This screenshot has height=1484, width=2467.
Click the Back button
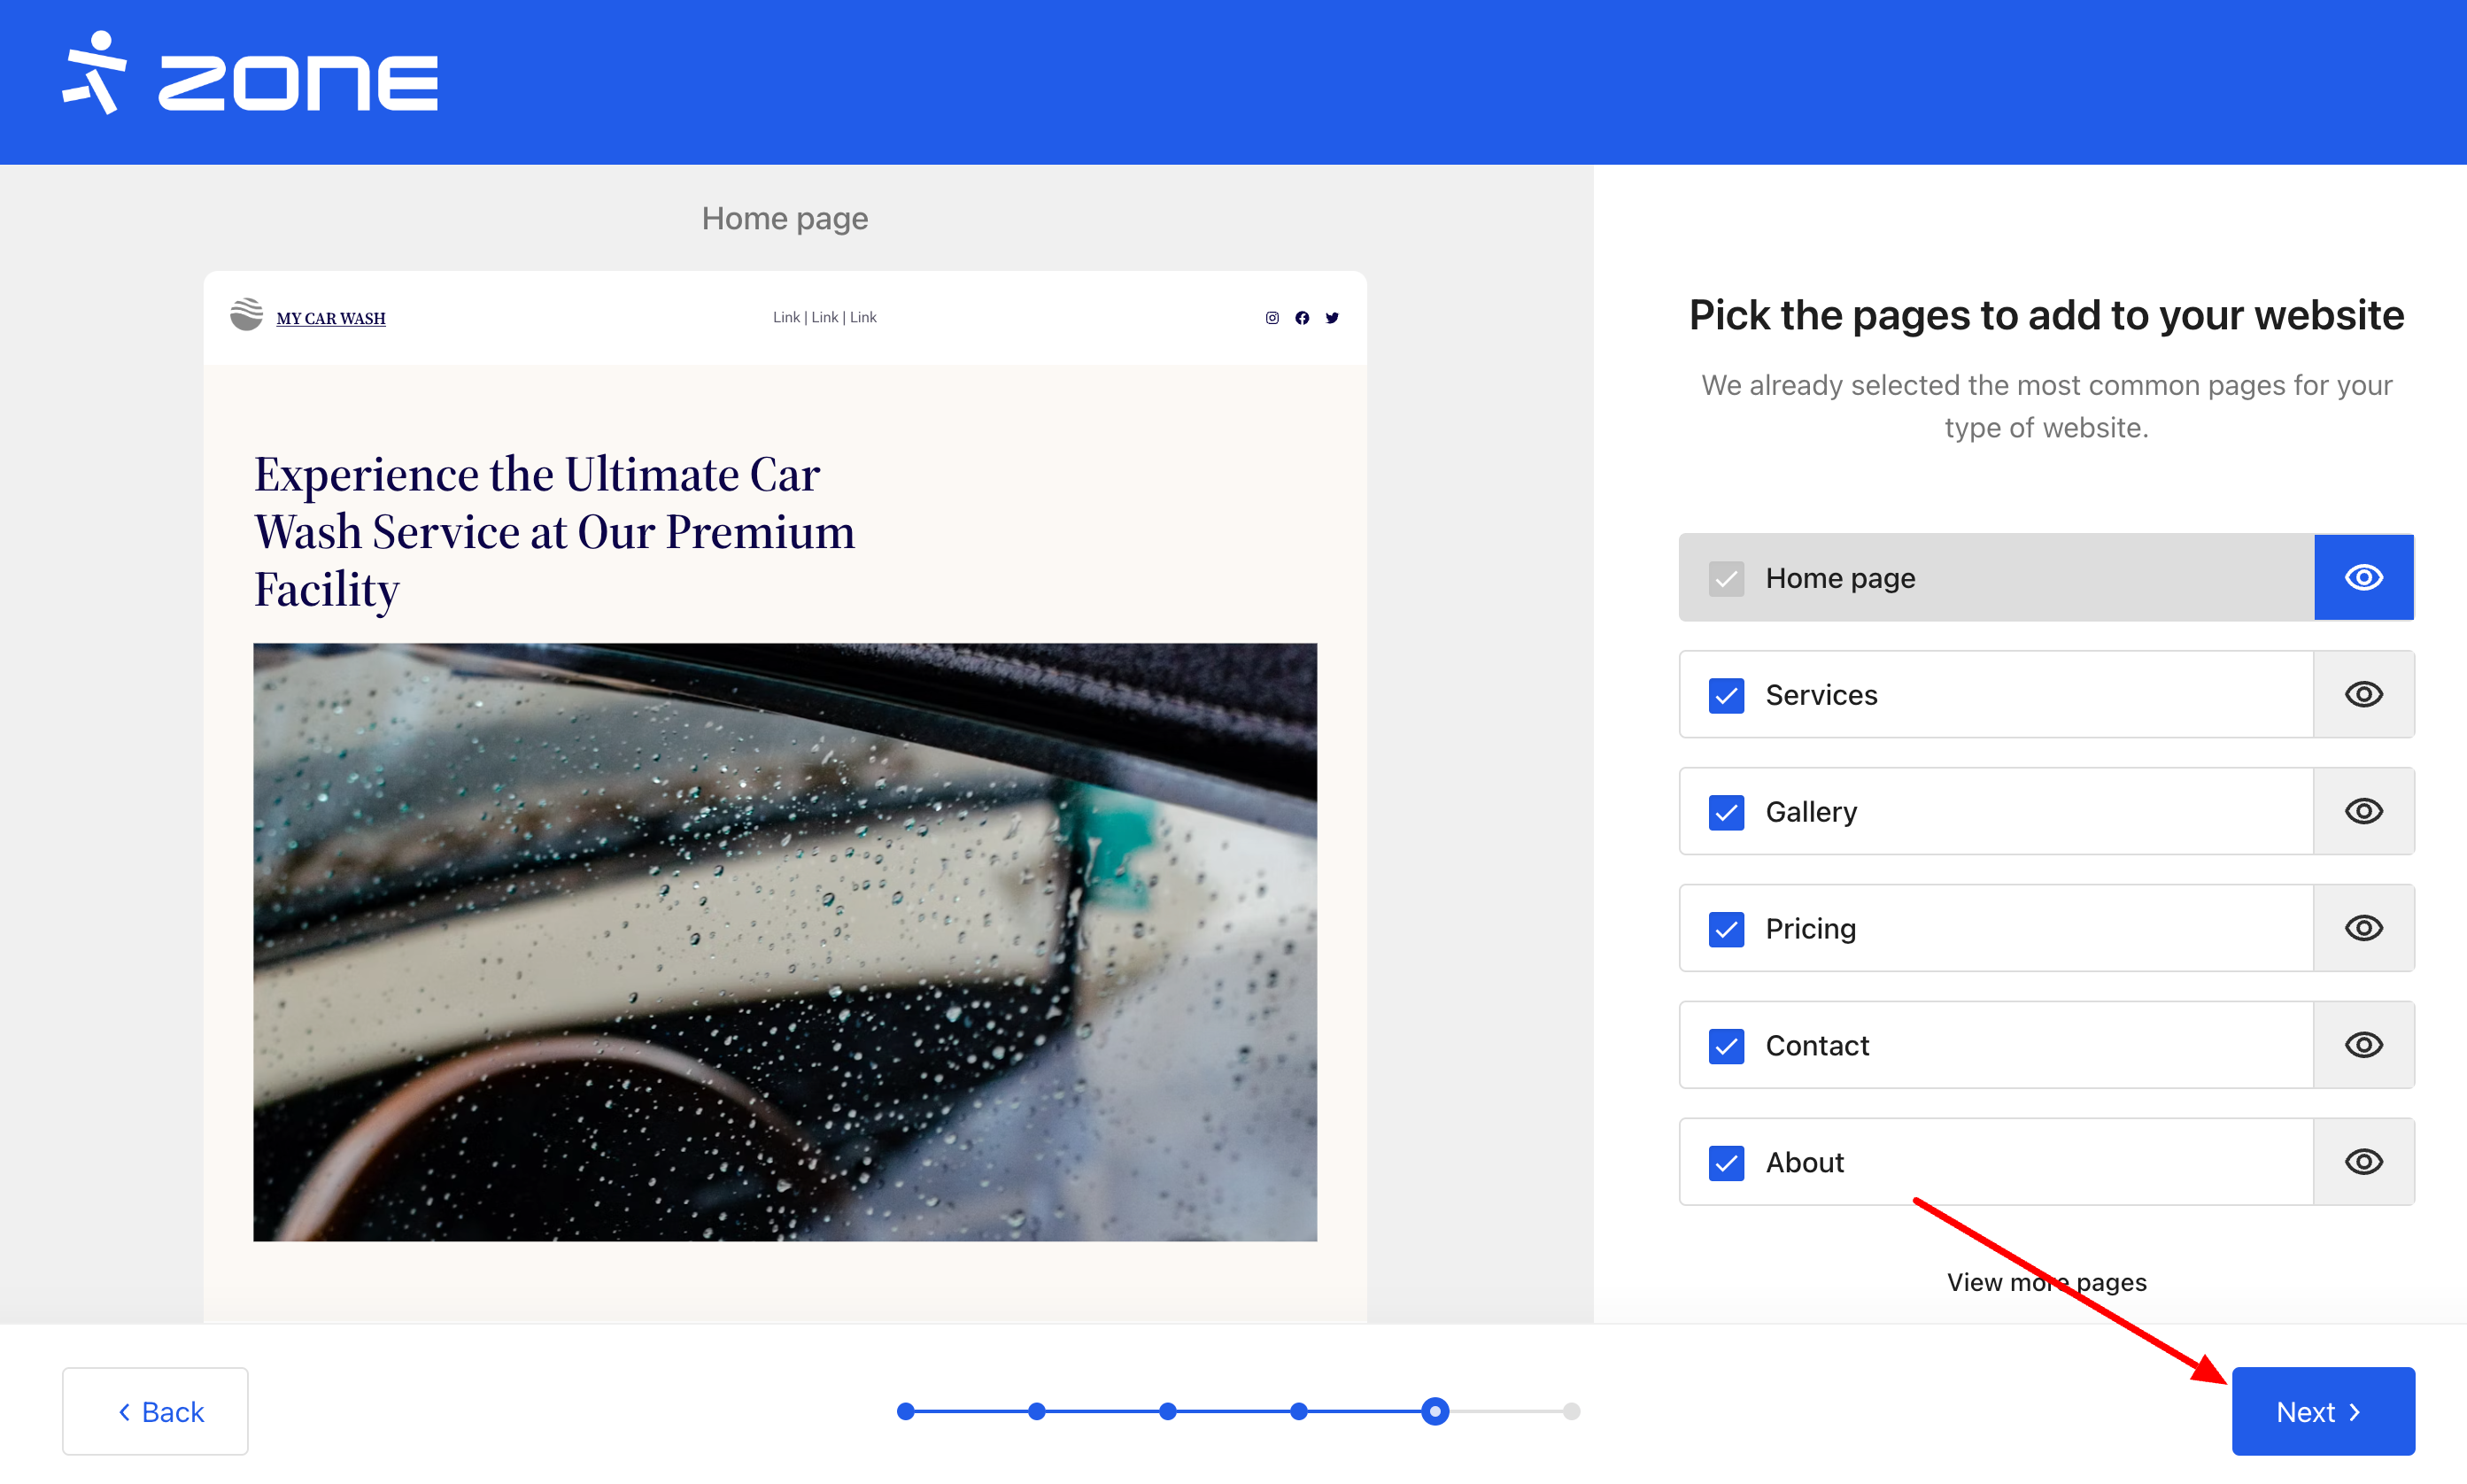coord(156,1412)
